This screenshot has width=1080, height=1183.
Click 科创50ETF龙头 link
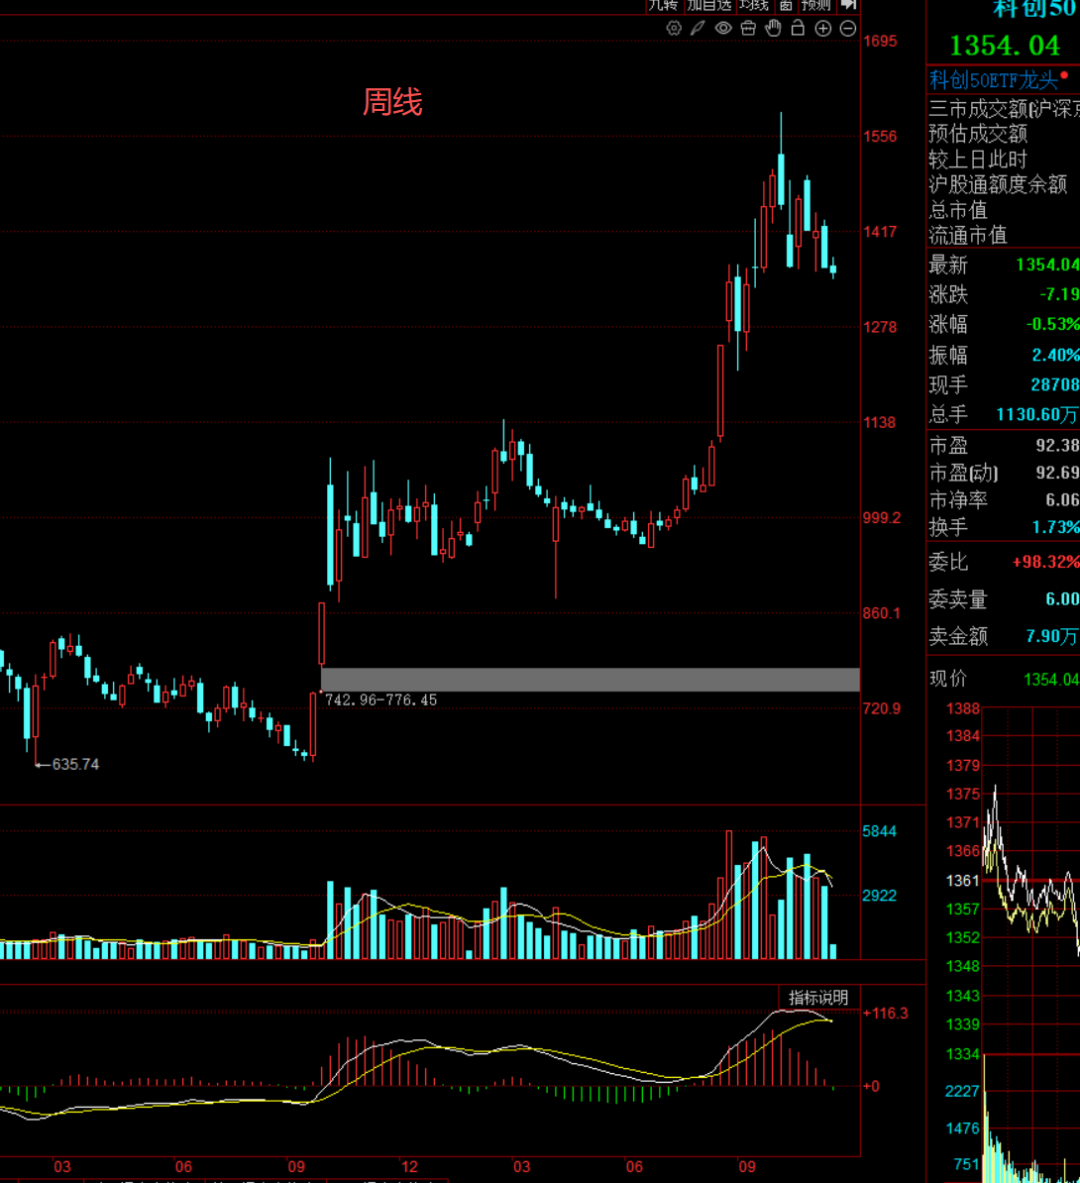[x=992, y=81]
